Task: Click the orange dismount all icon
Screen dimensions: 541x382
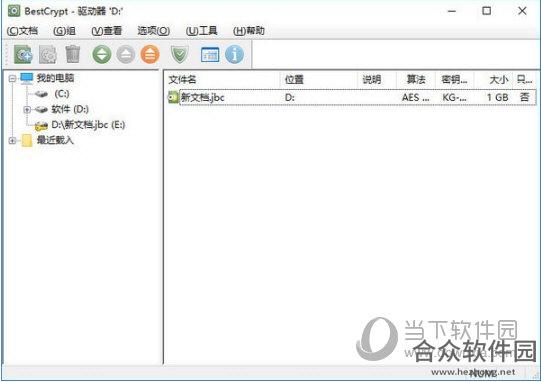Action: pyautogui.click(x=150, y=55)
